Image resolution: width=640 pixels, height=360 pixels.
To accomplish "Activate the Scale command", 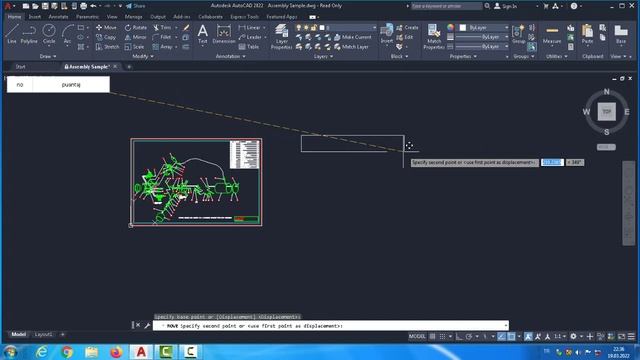I will point(134,47).
